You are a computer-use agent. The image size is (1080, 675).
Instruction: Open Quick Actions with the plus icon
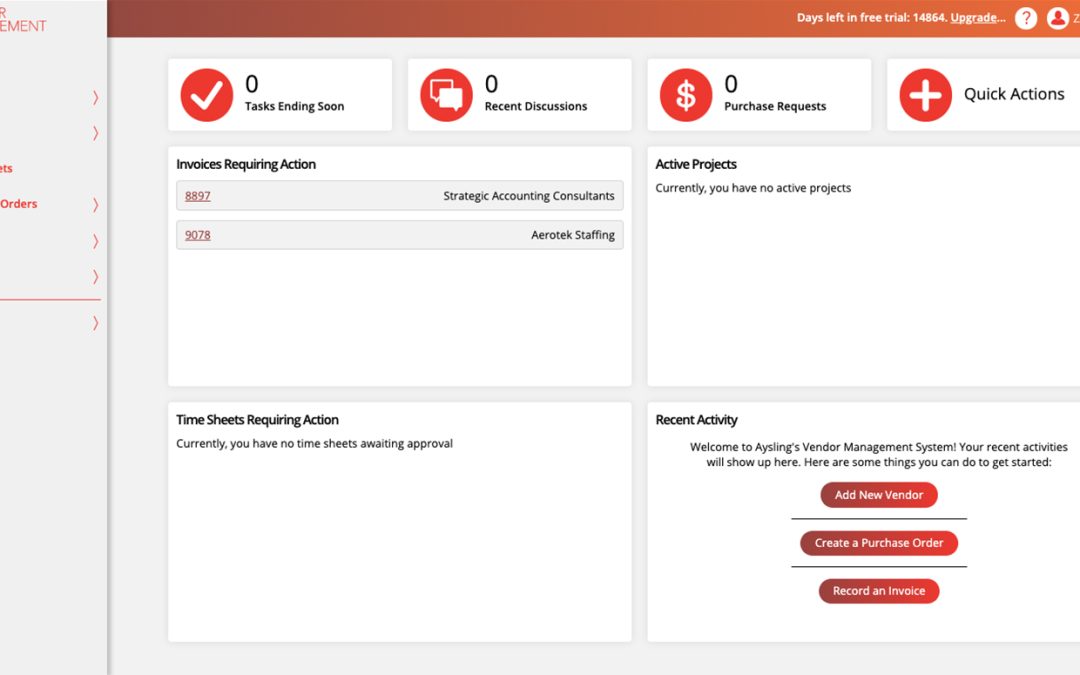point(926,95)
